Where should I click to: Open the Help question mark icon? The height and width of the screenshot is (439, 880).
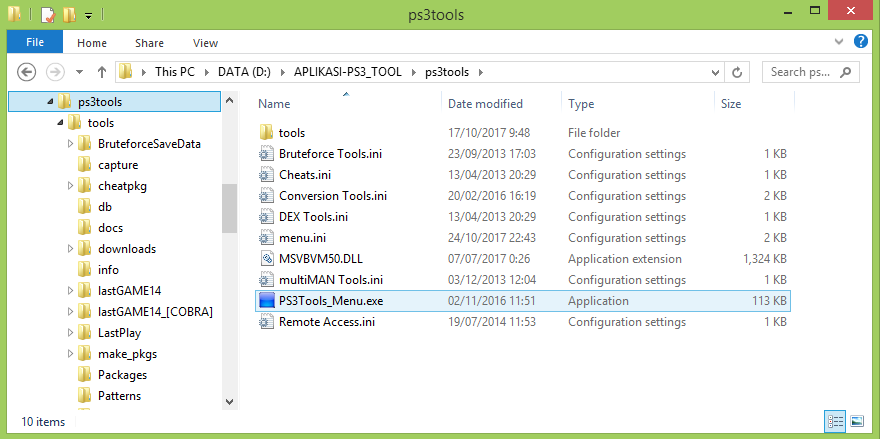point(860,42)
